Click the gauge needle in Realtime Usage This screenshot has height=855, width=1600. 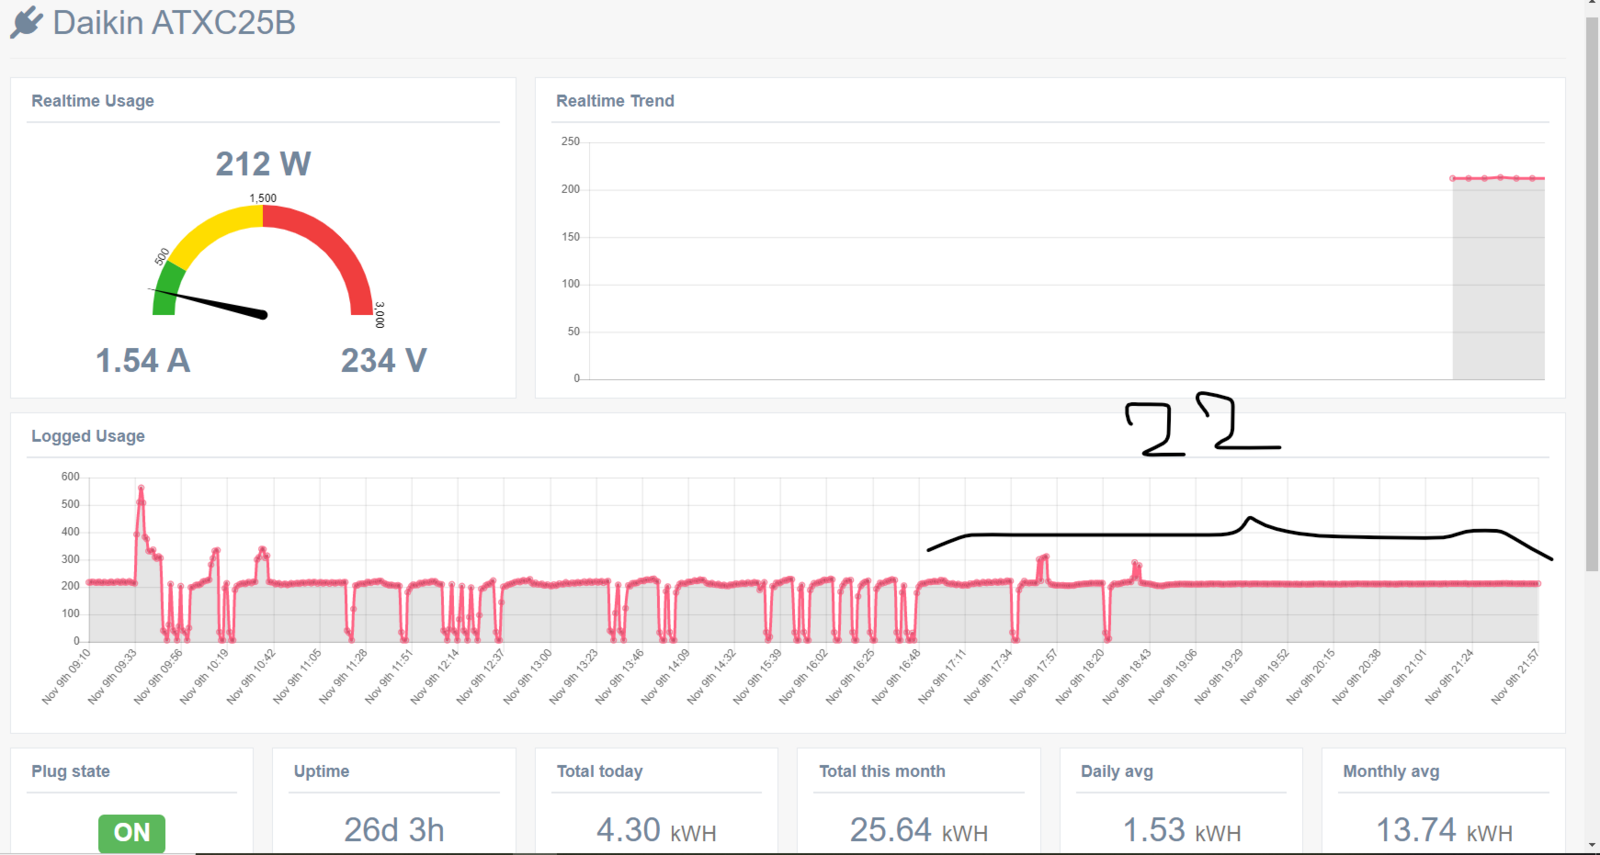tap(208, 302)
